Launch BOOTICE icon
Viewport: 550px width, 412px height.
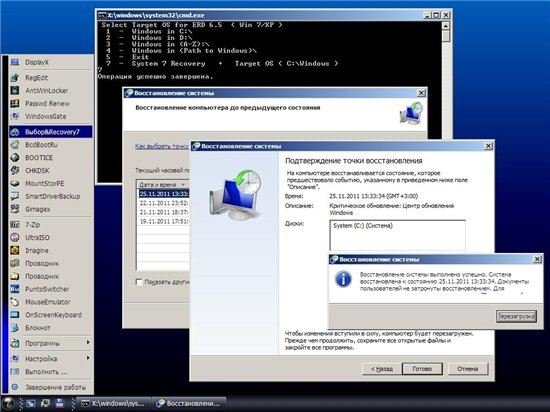coord(15,157)
